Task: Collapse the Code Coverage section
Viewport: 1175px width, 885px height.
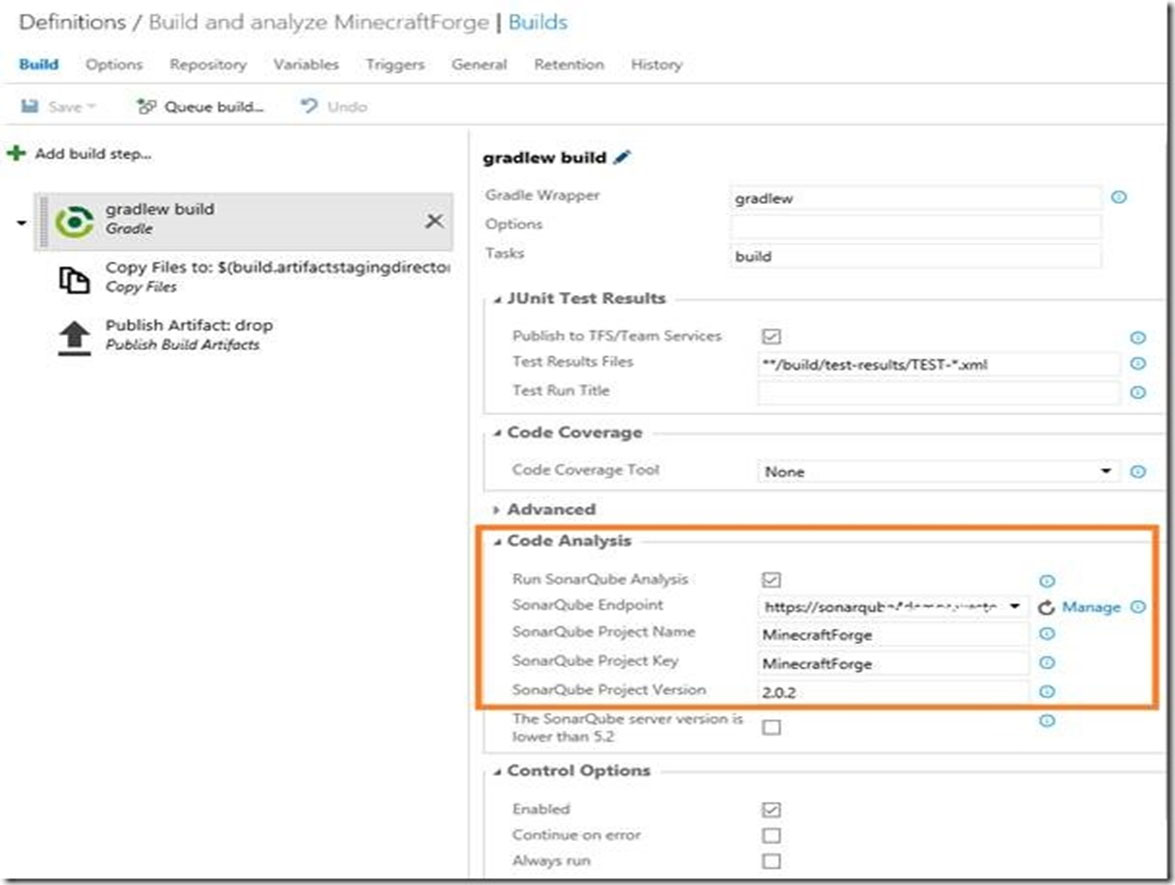Action: 498,434
